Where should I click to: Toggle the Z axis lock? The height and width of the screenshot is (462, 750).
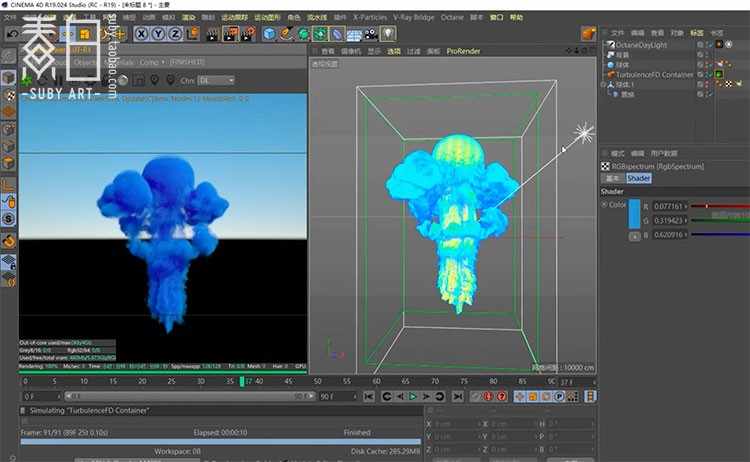coord(176,34)
